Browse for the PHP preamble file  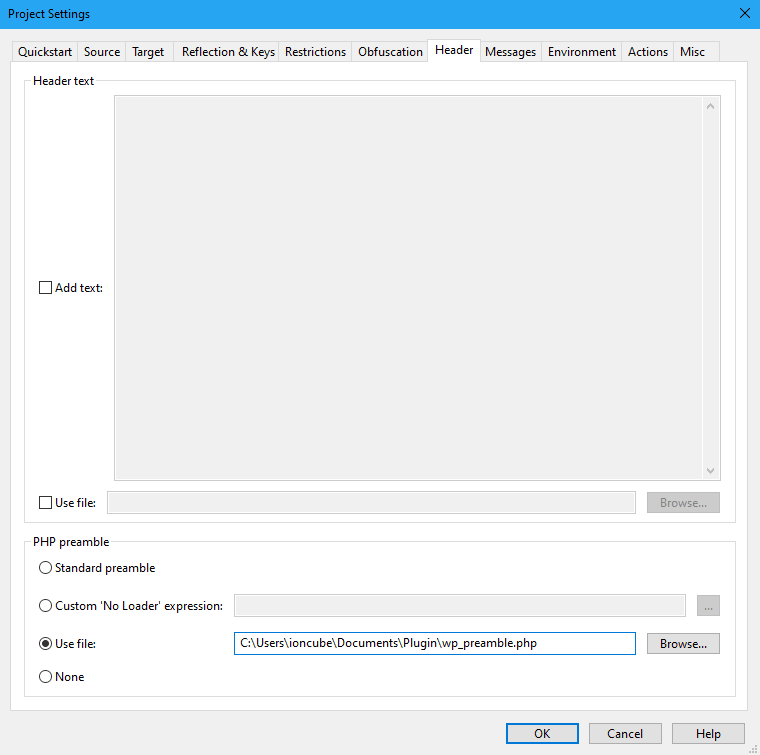[x=683, y=644]
